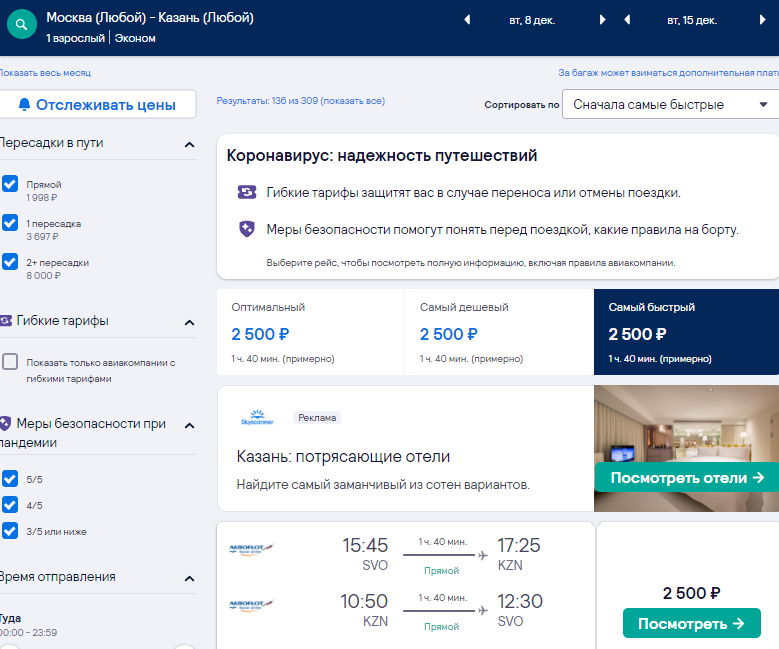Click the shield icon beside Меры безопасности при пандемии
779x649 pixels.
(x=5, y=423)
